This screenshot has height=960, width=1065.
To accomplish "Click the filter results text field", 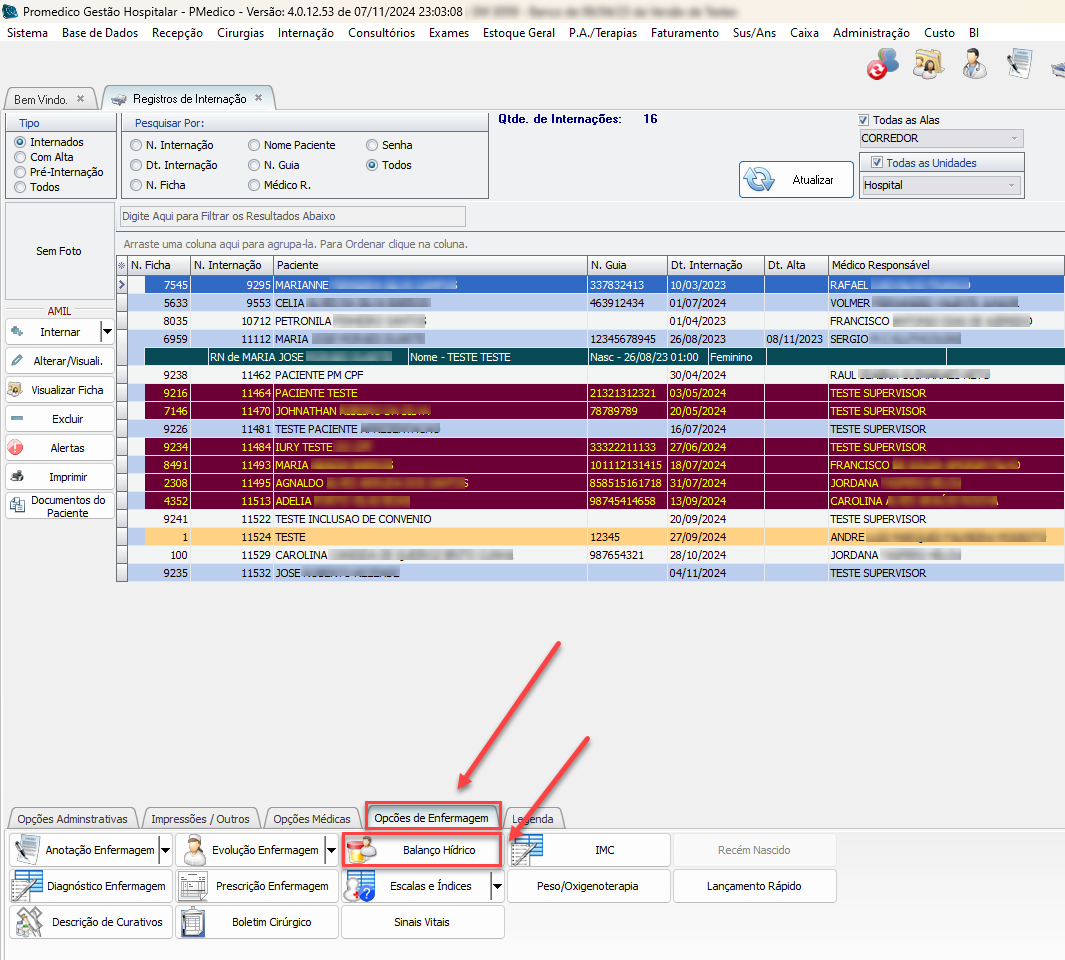I will pyautogui.click(x=292, y=216).
